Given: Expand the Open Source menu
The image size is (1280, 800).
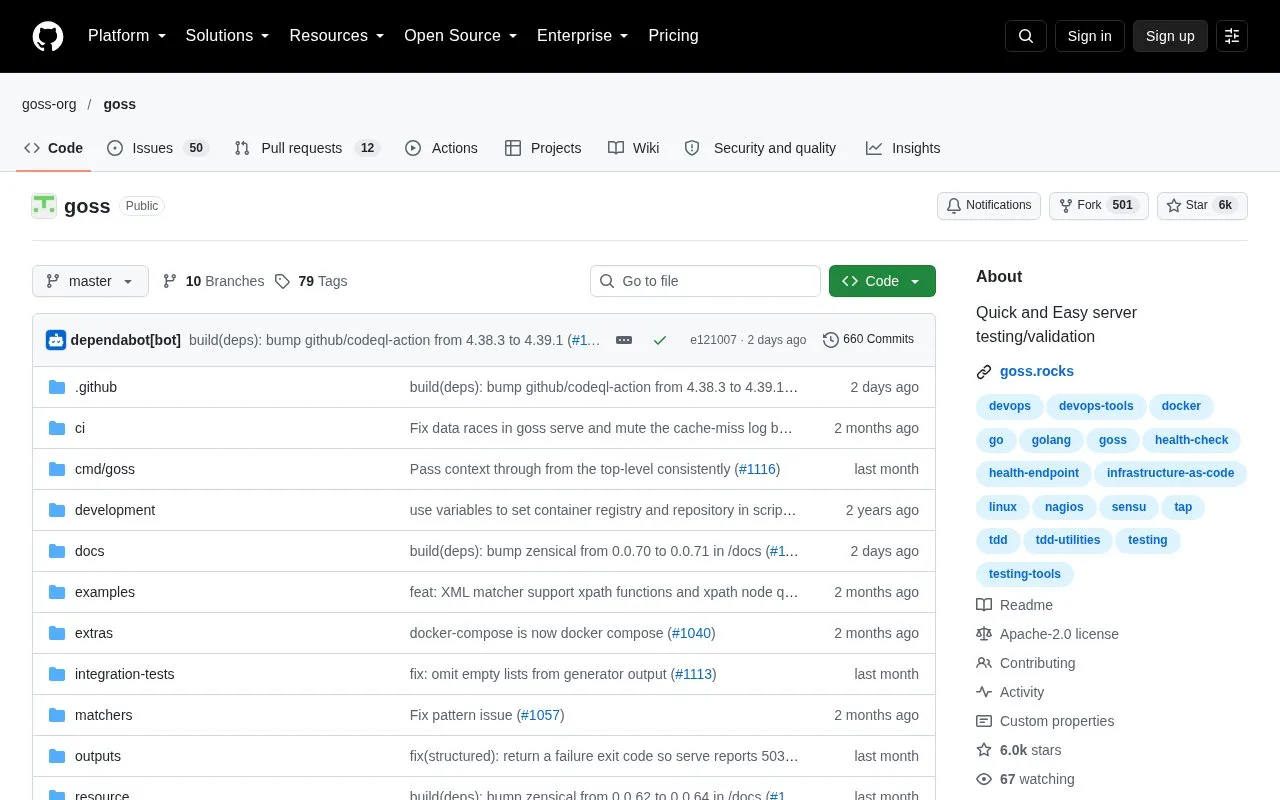Looking at the screenshot, I should coord(461,36).
